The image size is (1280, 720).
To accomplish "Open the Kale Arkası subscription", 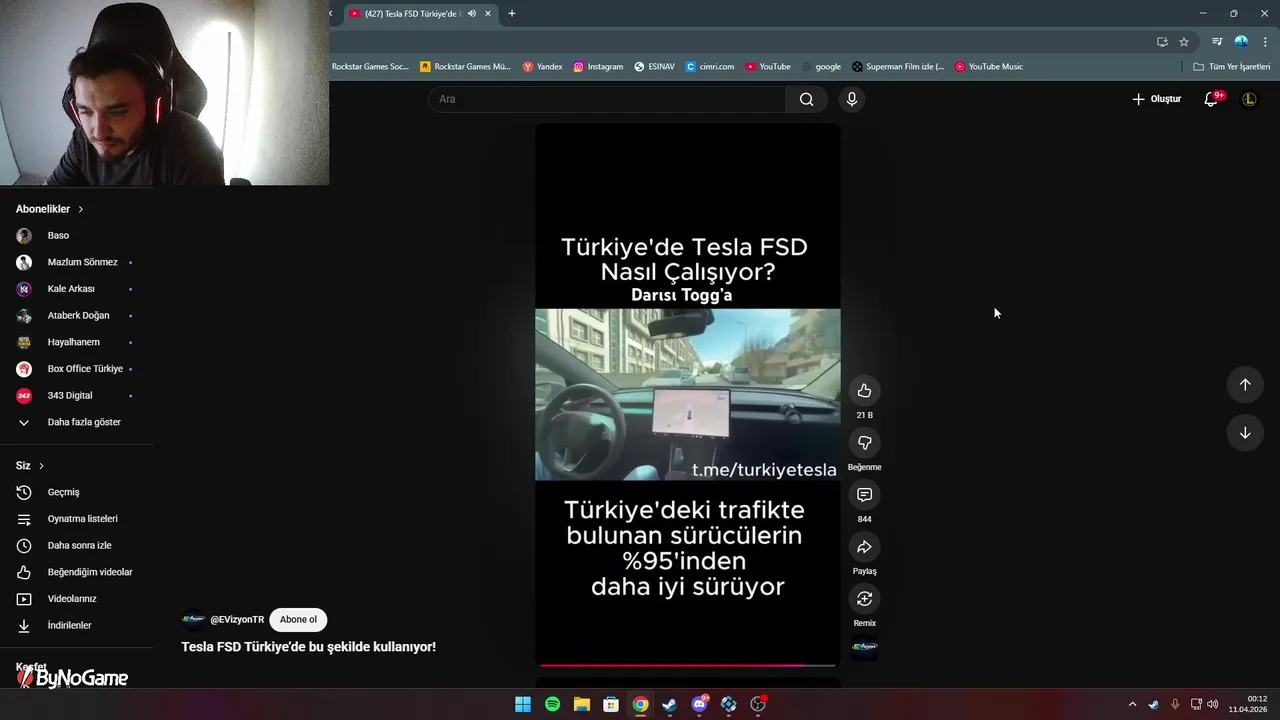I will tap(76, 289).
